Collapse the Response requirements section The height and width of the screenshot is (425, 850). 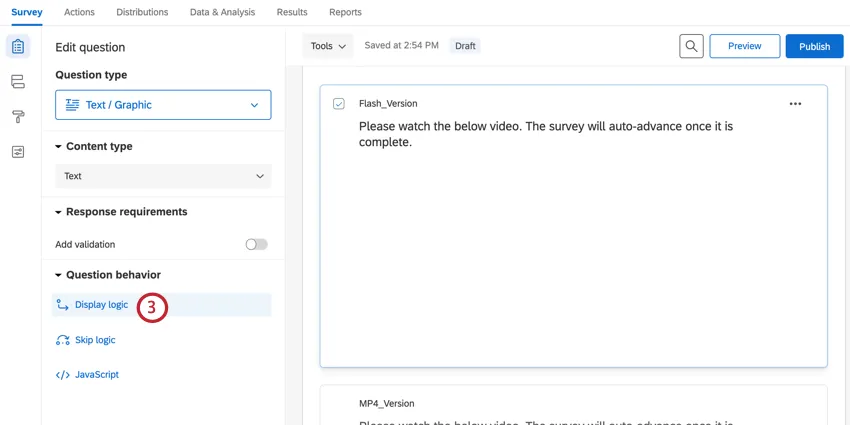click(59, 212)
